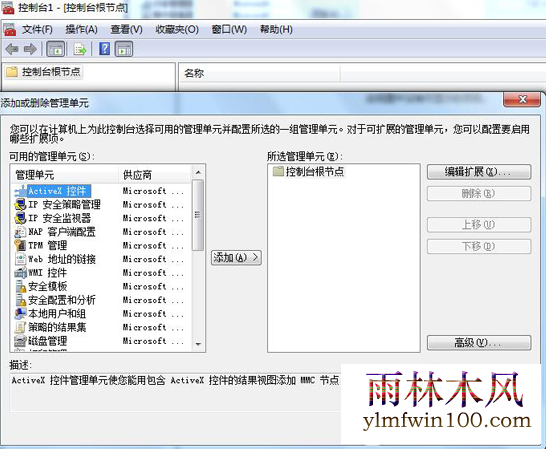Screen dimensions: 546x449
Task: Click the WMI 控件 snap-in icon
Action: (x=21, y=273)
